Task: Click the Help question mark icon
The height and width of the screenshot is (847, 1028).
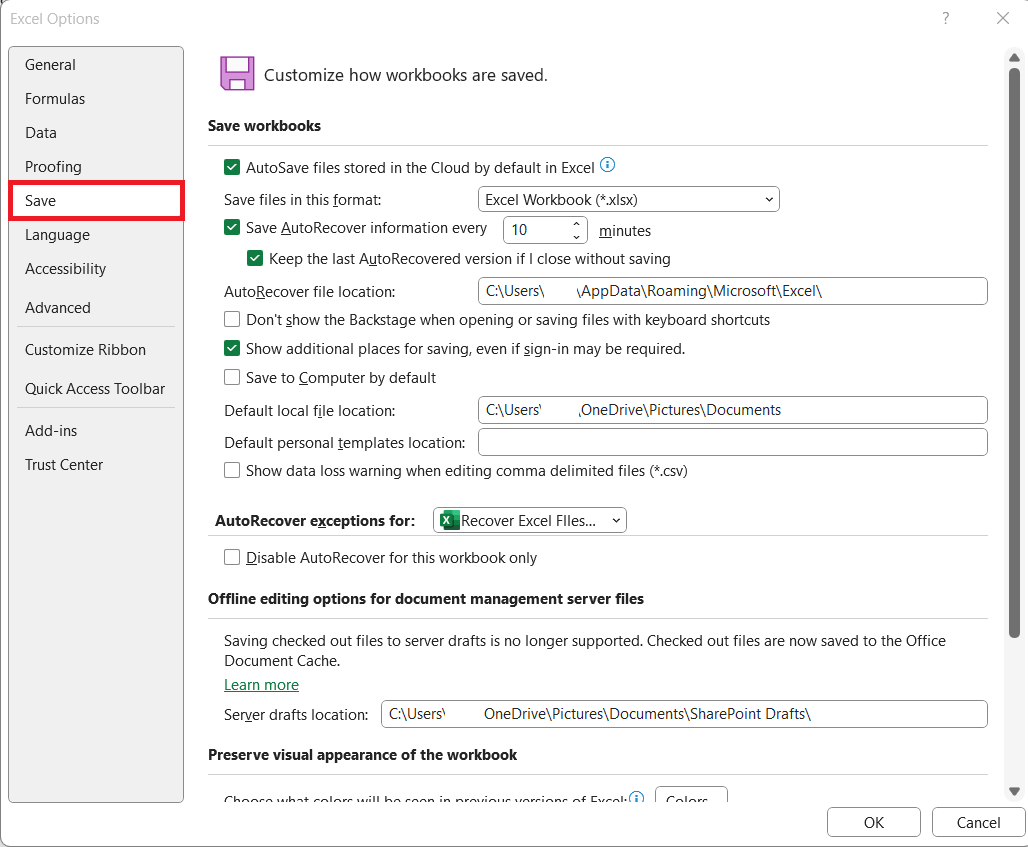Action: tap(945, 18)
